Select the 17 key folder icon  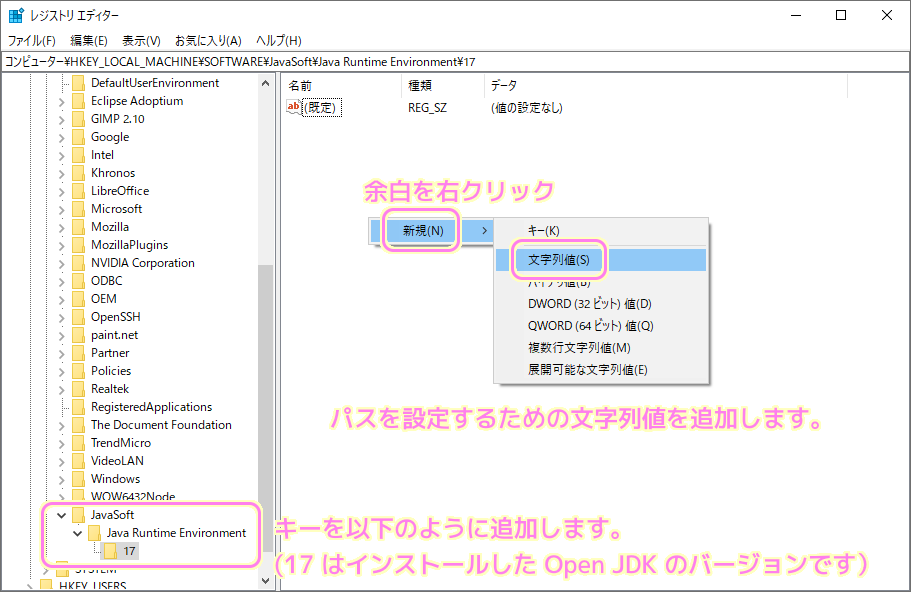click(110, 551)
